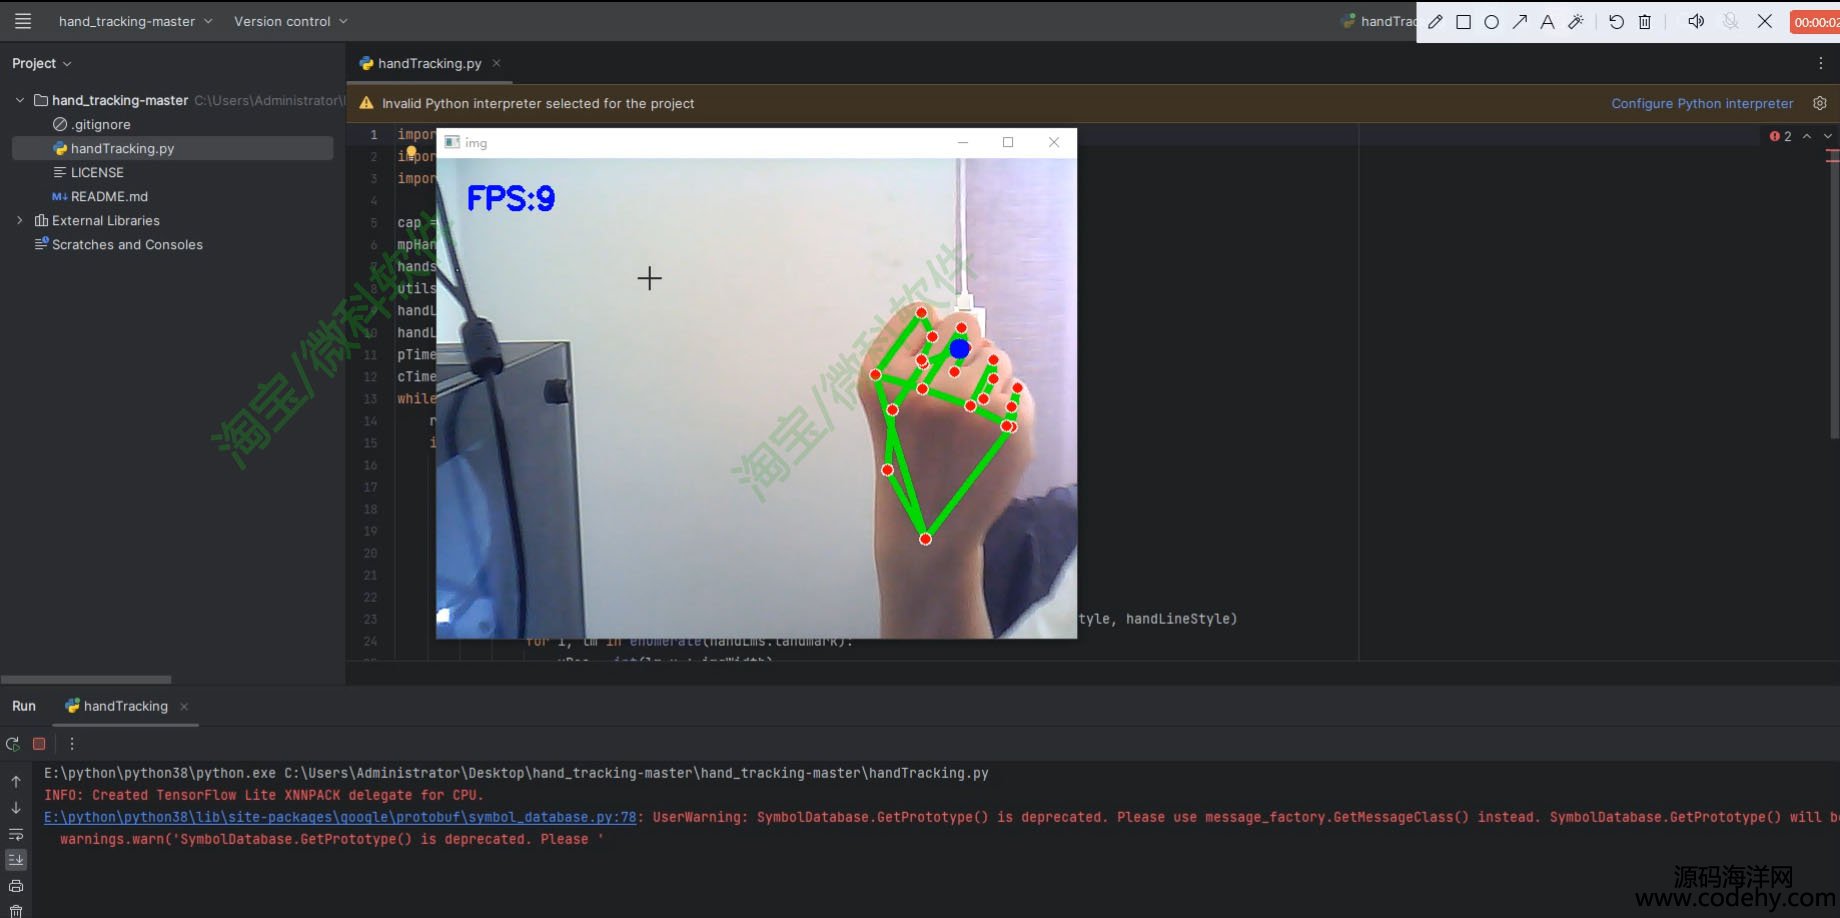Click the red recording timer
1840x918 pixels.
(x=1814, y=22)
